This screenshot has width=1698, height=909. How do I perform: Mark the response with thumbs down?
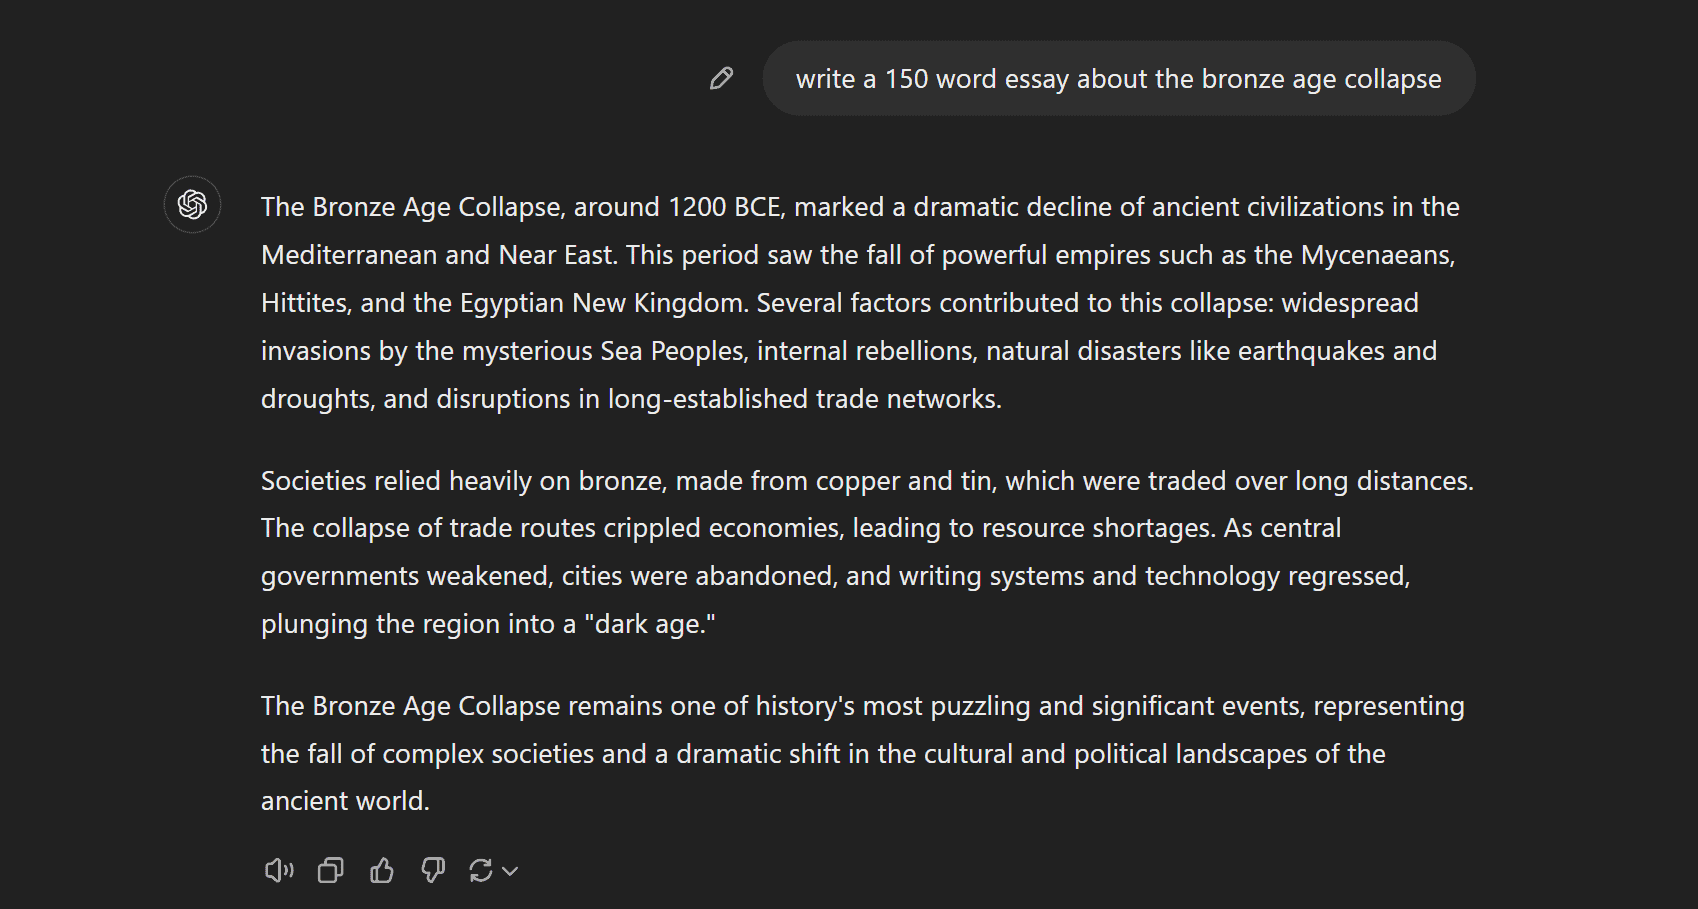[x=433, y=871]
